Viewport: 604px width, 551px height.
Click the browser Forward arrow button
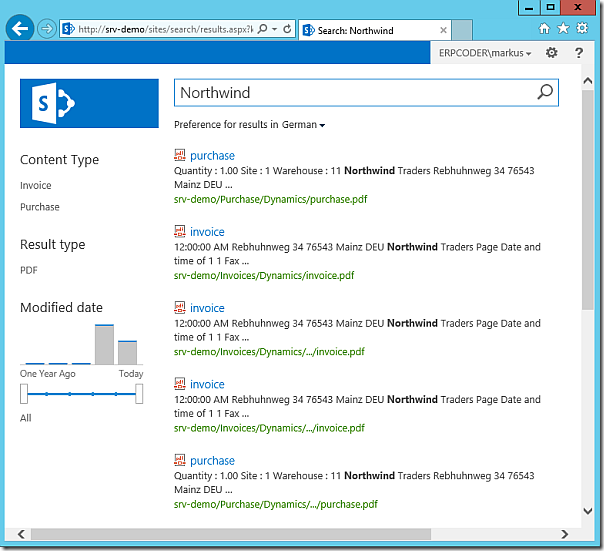(47, 29)
